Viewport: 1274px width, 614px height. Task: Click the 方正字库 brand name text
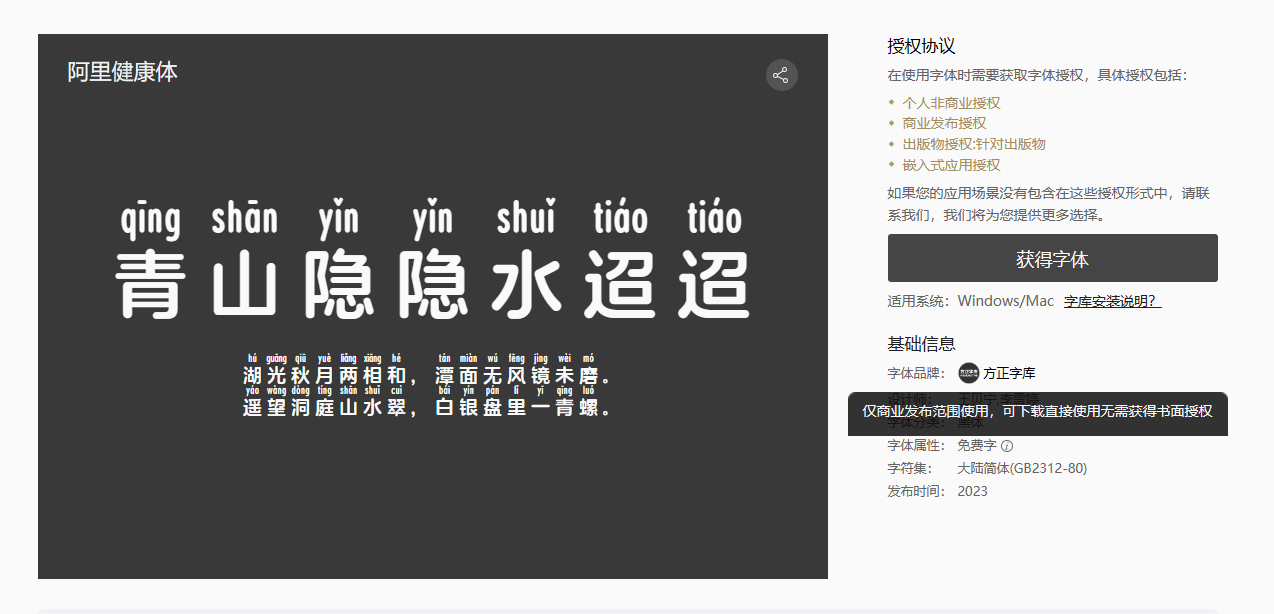(1009, 374)
